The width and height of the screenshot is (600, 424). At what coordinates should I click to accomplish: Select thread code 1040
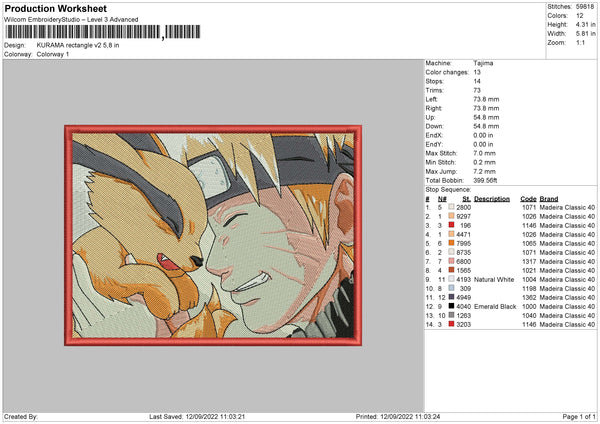coord(529,315)
